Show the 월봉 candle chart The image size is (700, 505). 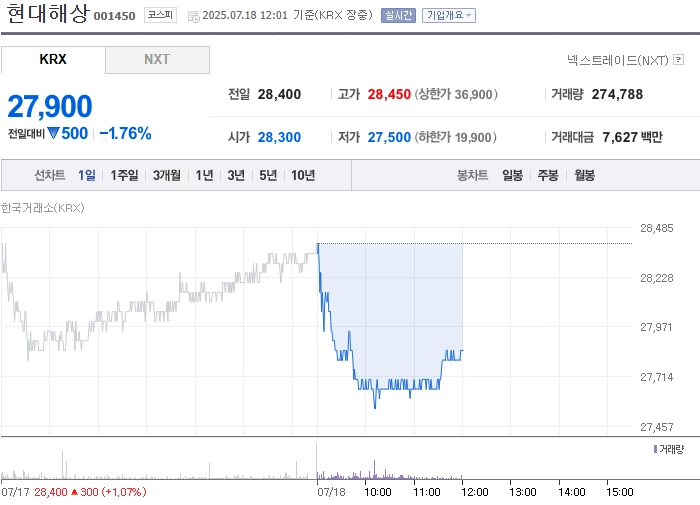(584, 175)
